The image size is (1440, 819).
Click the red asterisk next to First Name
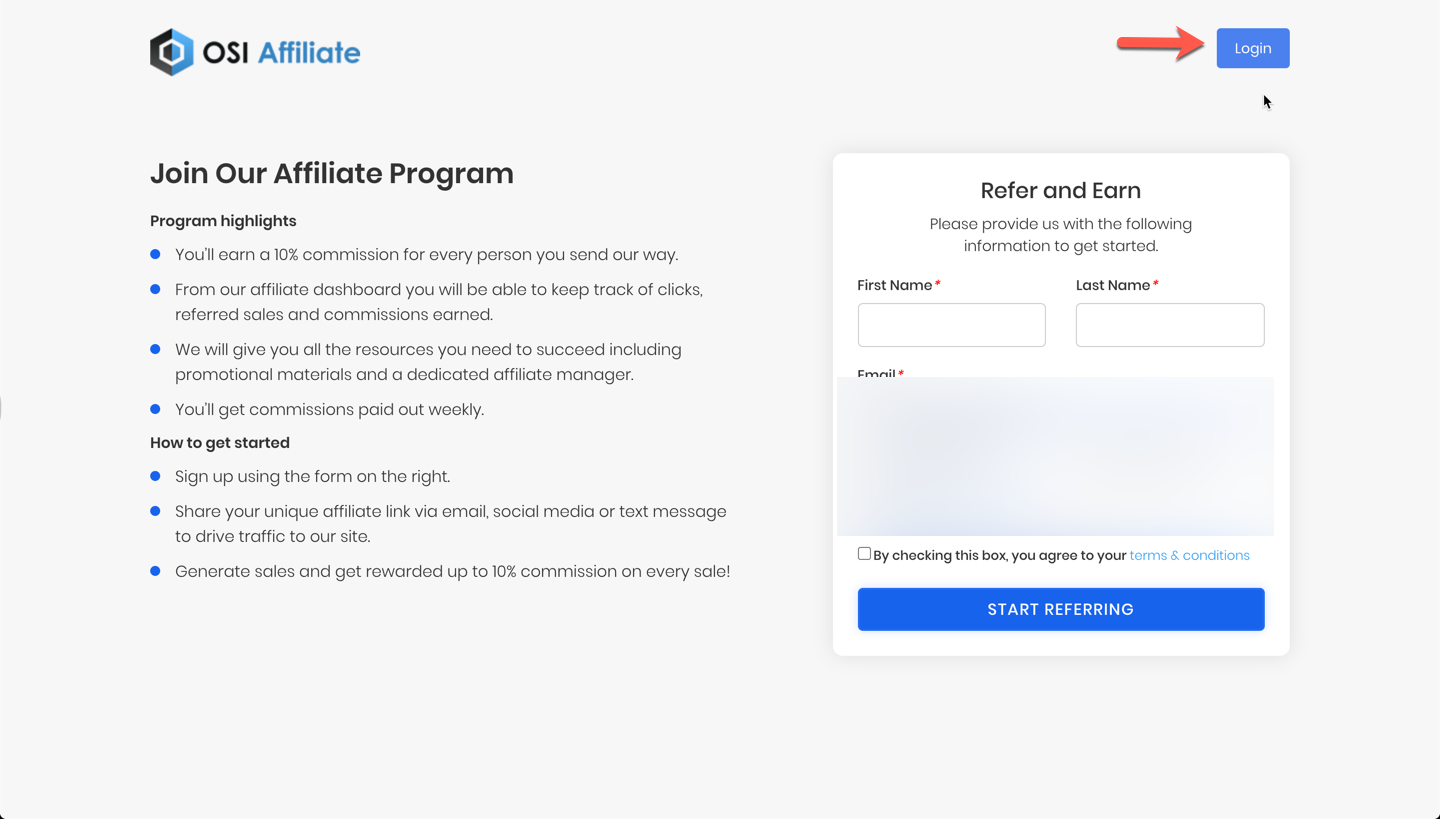[x=937, y=283]
